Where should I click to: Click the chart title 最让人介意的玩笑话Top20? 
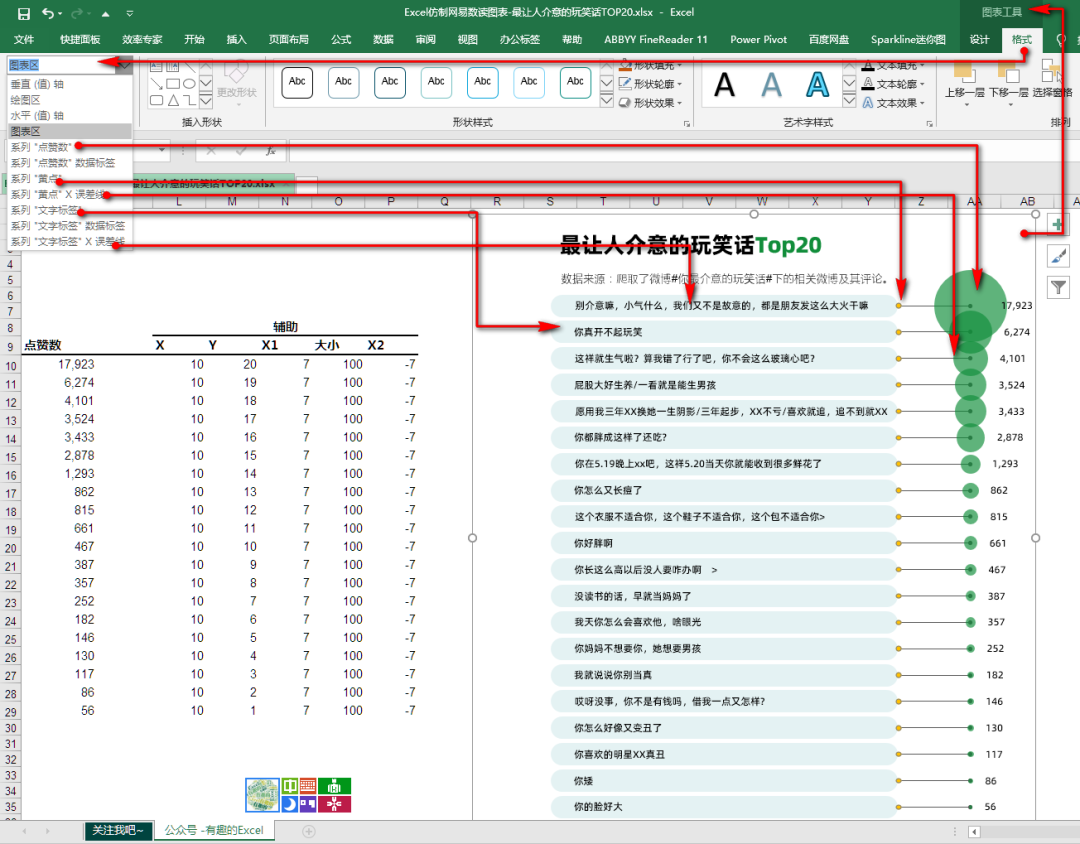pos(691,245)
